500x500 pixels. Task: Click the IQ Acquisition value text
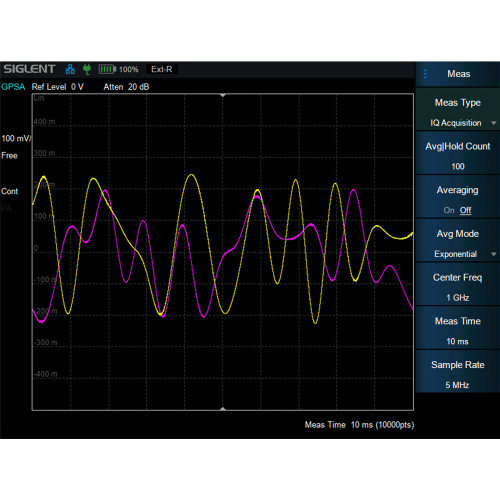coord(456,123)
